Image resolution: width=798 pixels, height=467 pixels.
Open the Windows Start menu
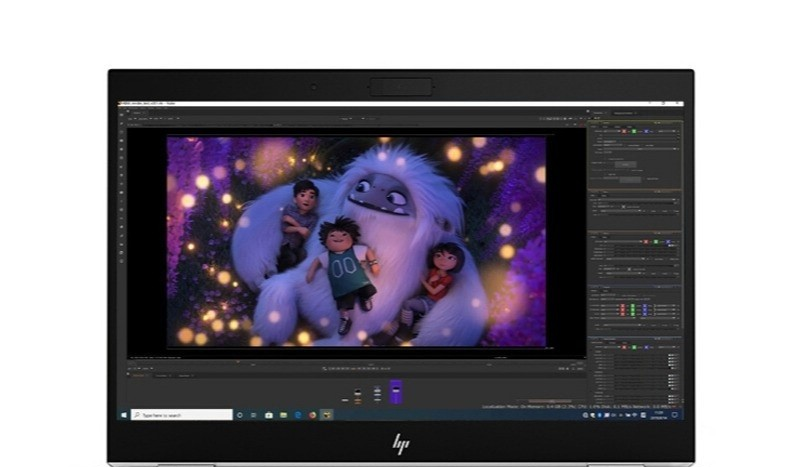click(124, 415)
